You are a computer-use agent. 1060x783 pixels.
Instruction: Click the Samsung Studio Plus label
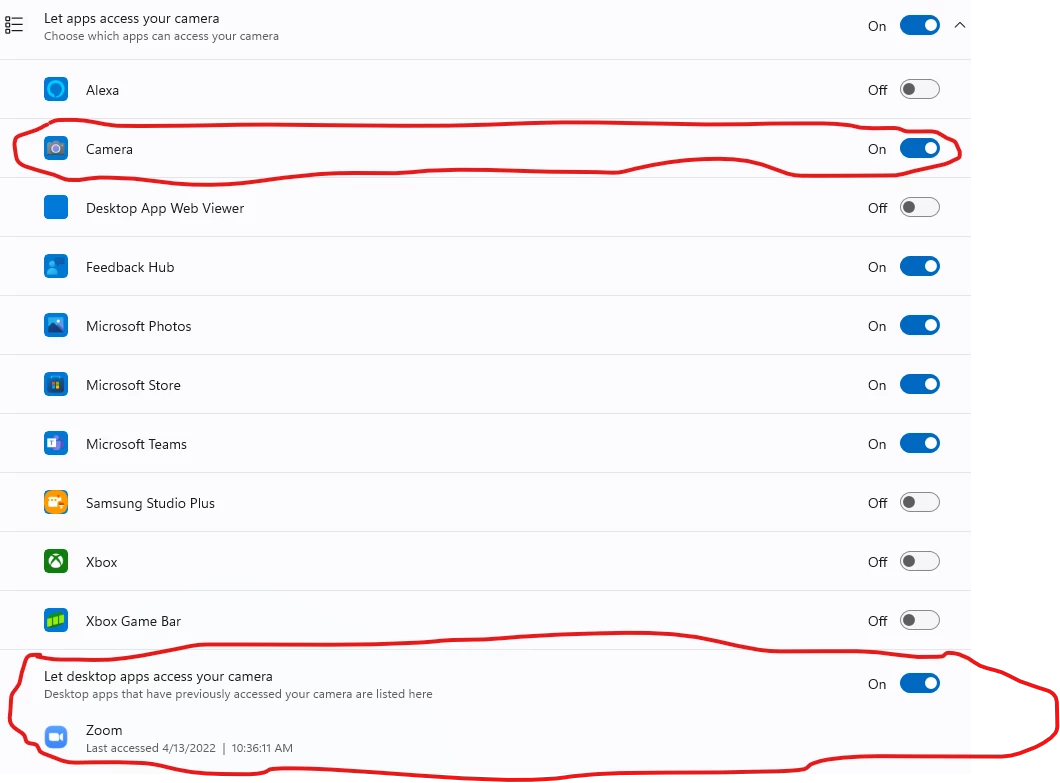(150, 503)
